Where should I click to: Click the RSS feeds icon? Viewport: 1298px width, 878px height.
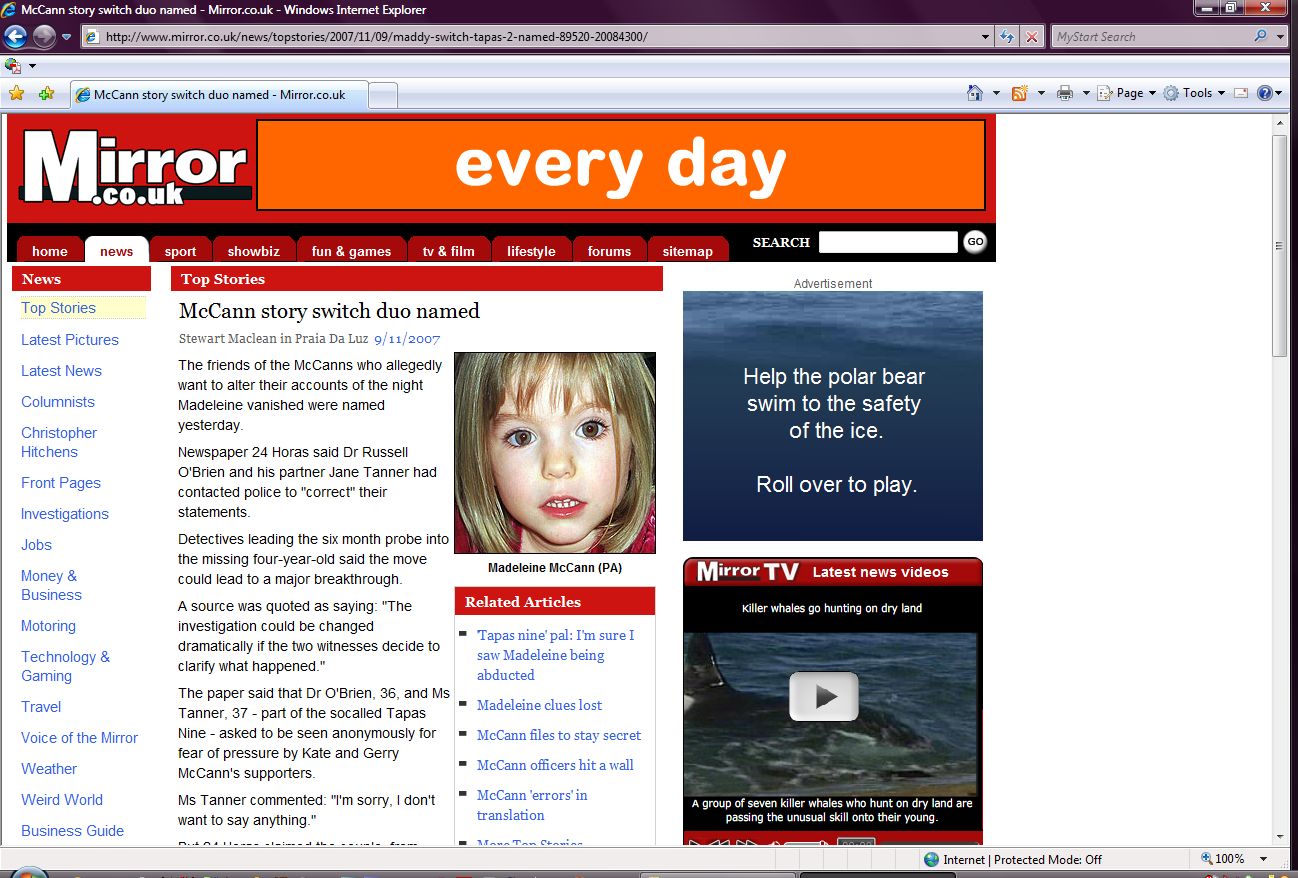click(1020, 93)
